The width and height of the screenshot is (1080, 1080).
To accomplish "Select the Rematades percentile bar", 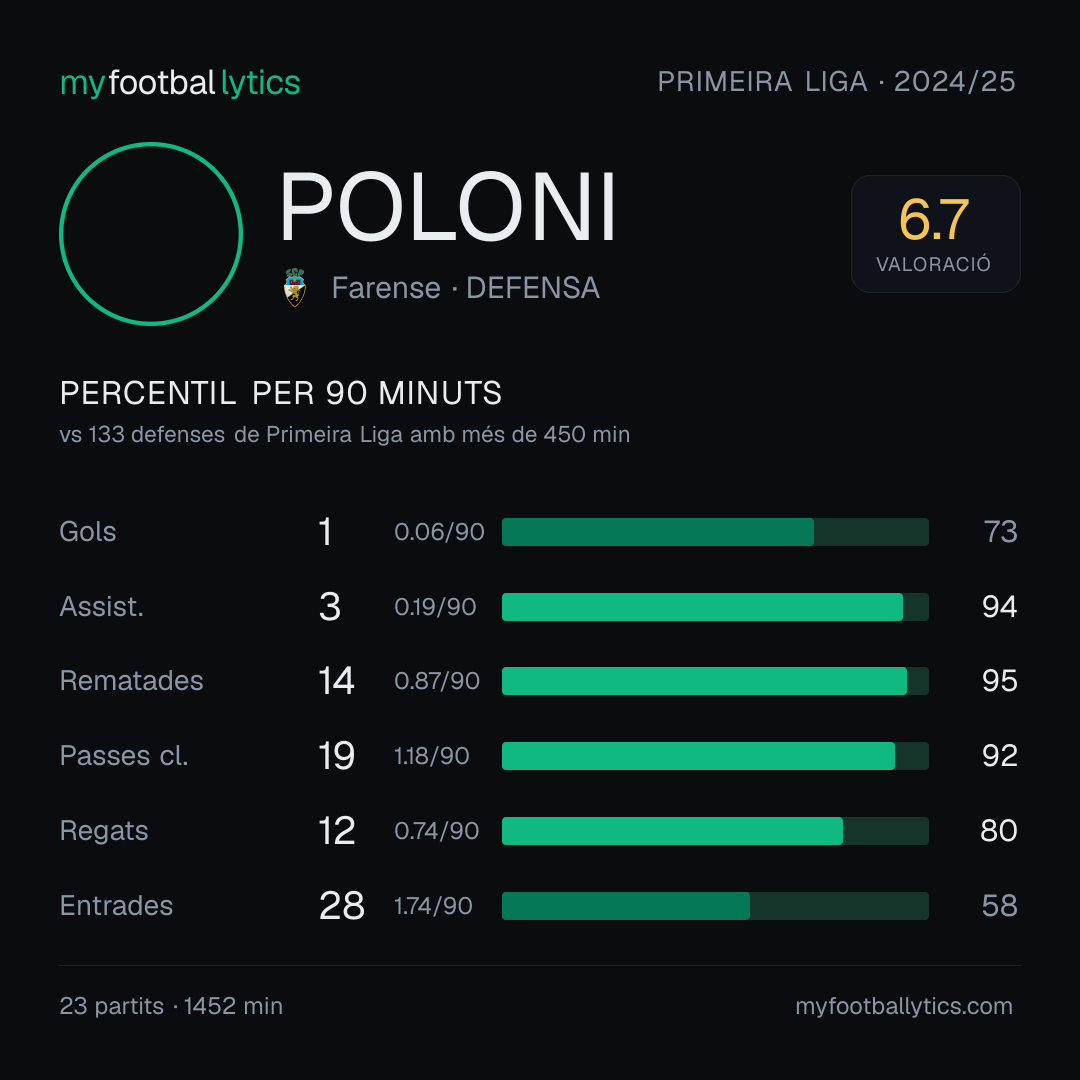I will point(715,681).
